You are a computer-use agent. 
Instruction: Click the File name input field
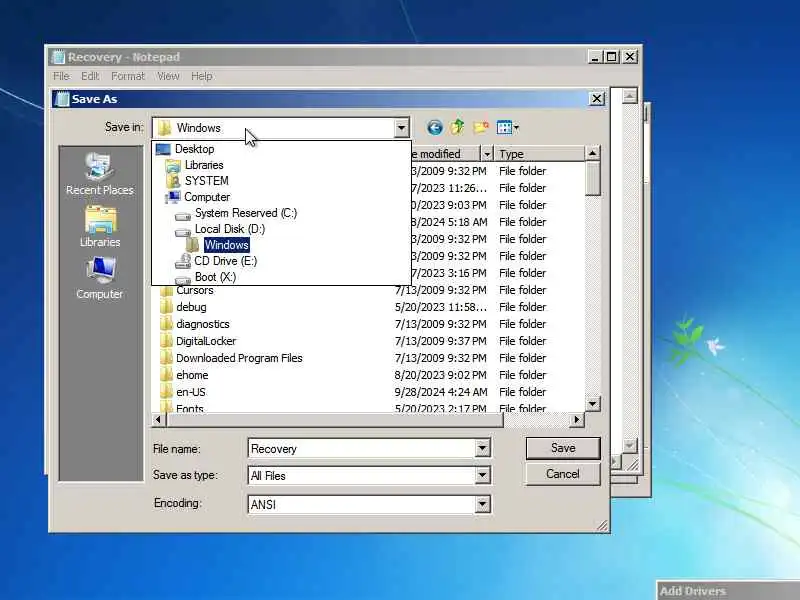362,448
